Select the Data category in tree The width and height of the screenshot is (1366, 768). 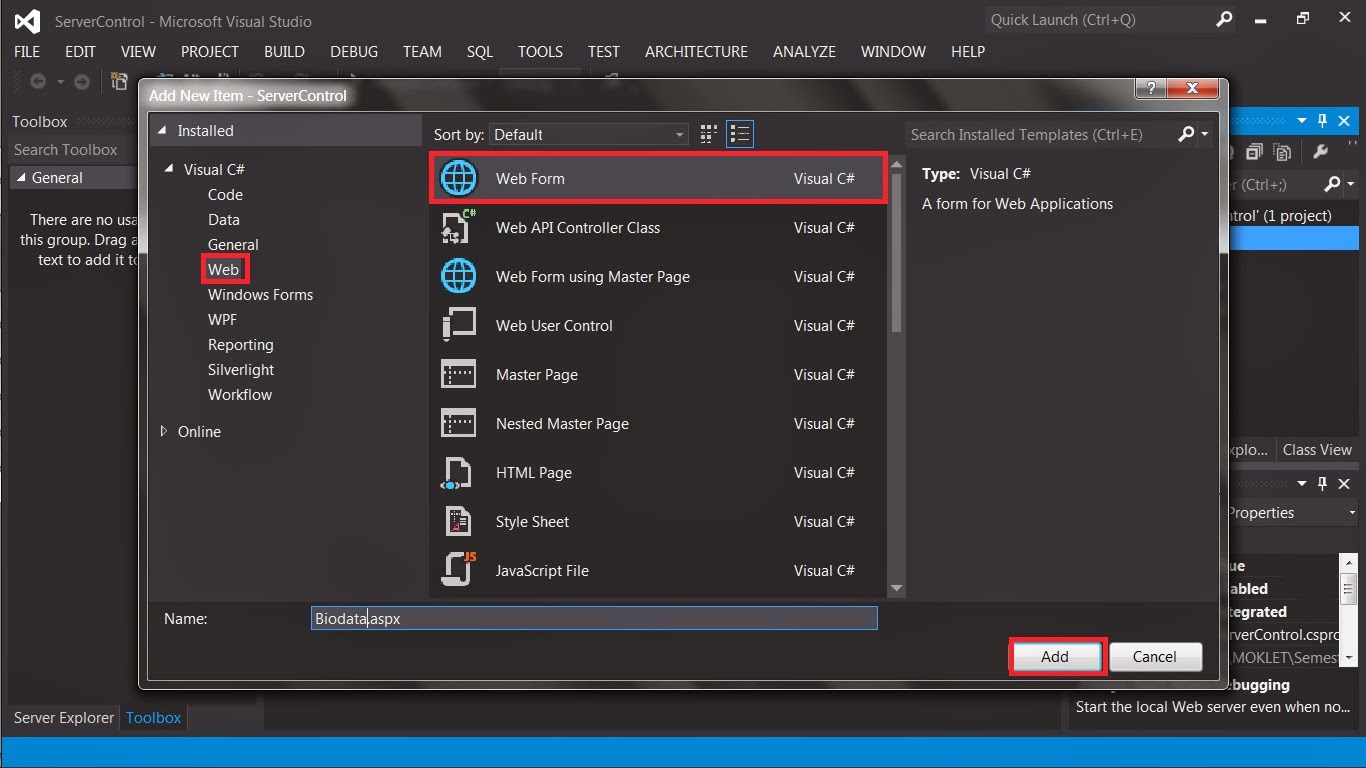pyautogui.click(x=224, y=220)
